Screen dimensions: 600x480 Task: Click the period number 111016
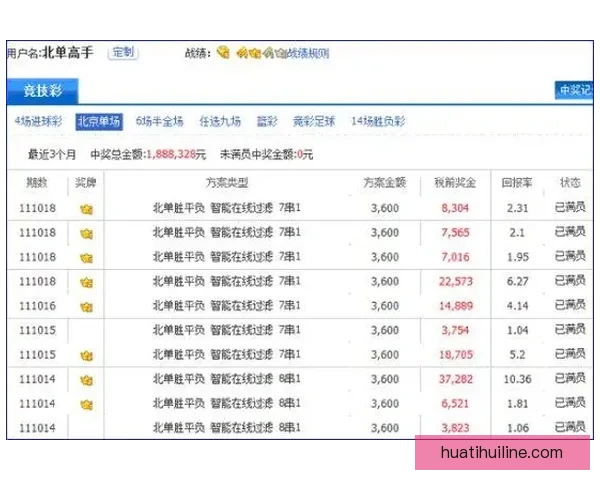click(38, 306)
